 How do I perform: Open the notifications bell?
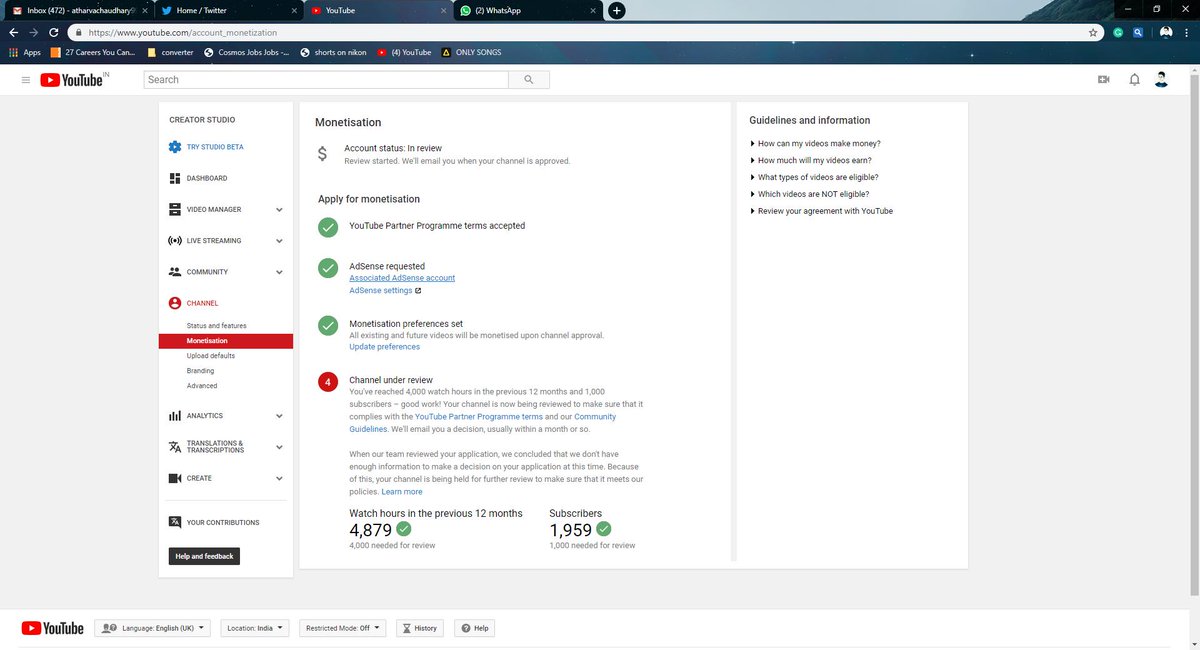1134,80
